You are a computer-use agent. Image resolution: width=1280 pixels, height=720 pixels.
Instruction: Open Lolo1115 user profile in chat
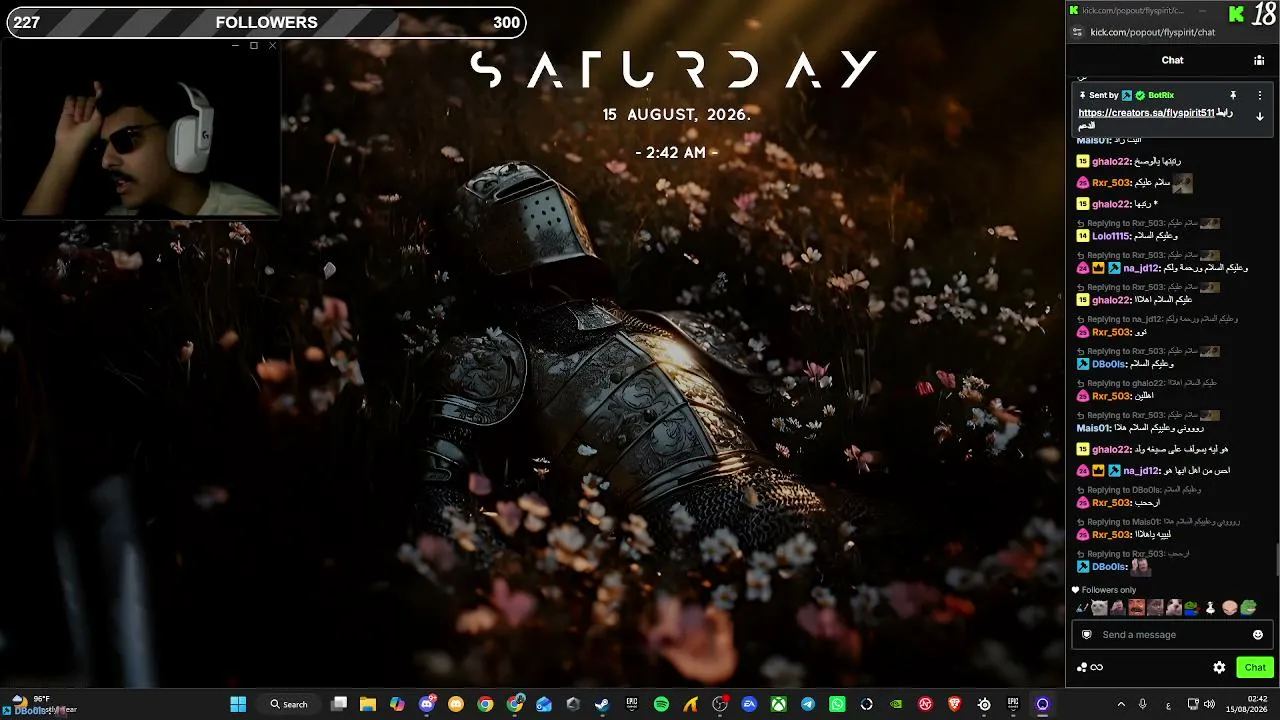[x=1111, y=236]
